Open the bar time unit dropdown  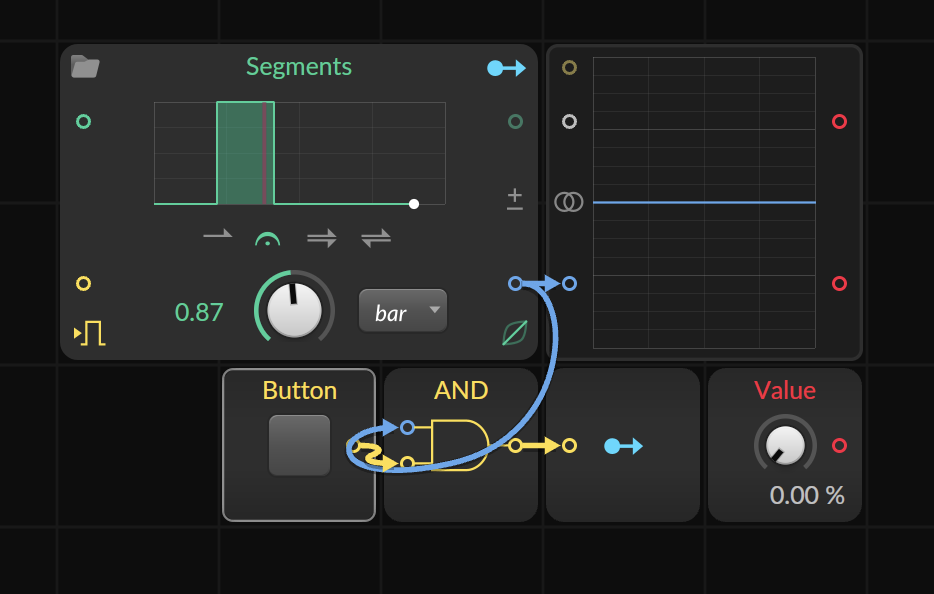point(403,311)
